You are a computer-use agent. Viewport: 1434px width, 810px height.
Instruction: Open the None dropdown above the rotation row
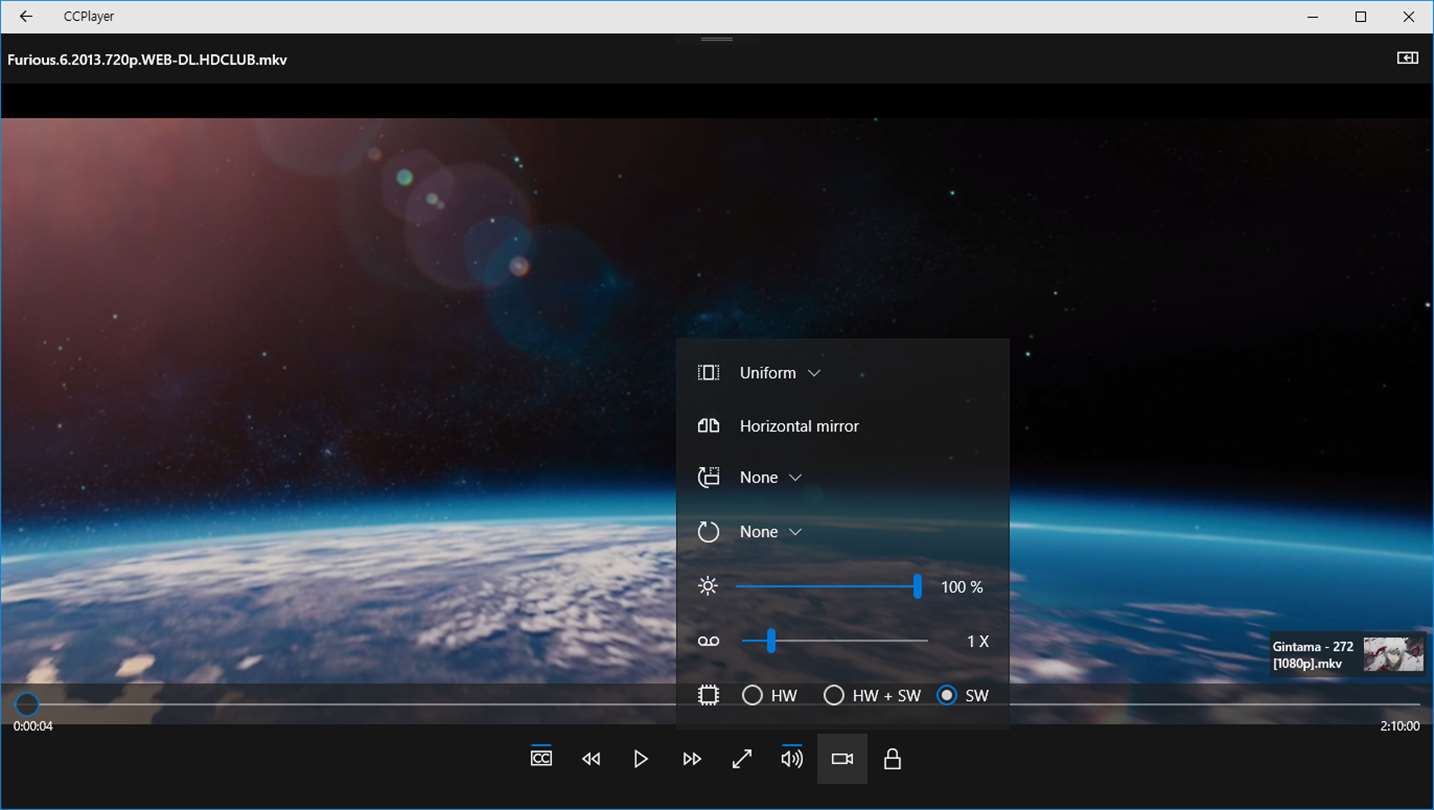(x=771, y=478)
